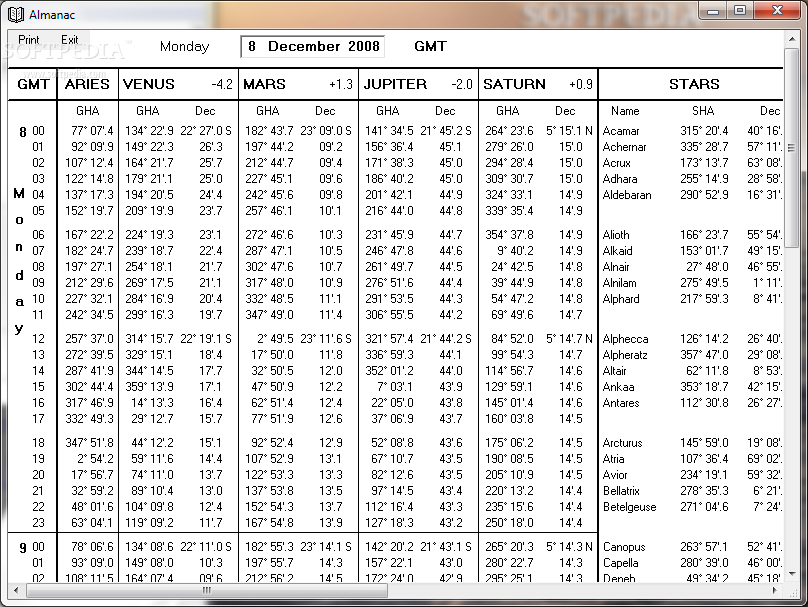Click the vertical scrollbar up arrow
The image size is (808, 607).
pyautogui.click(x=792, y=39)
